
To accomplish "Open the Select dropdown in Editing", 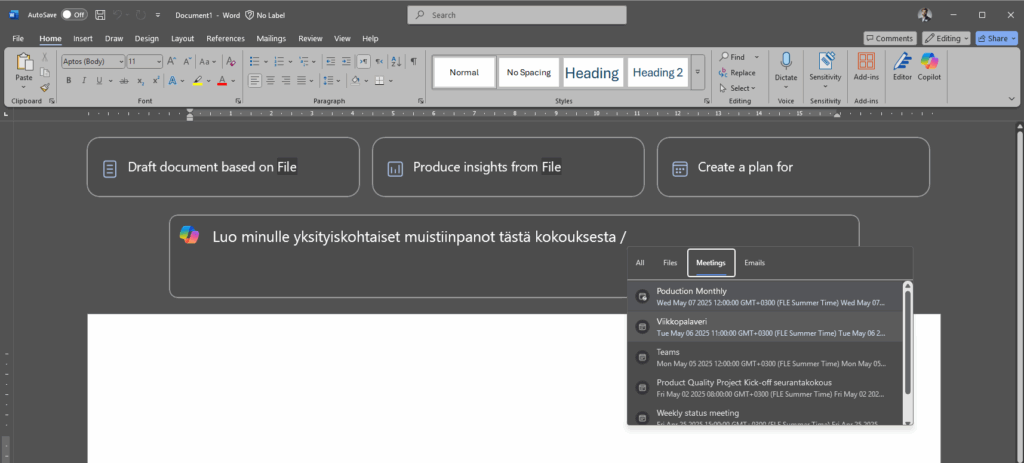I will coord(737,88).
